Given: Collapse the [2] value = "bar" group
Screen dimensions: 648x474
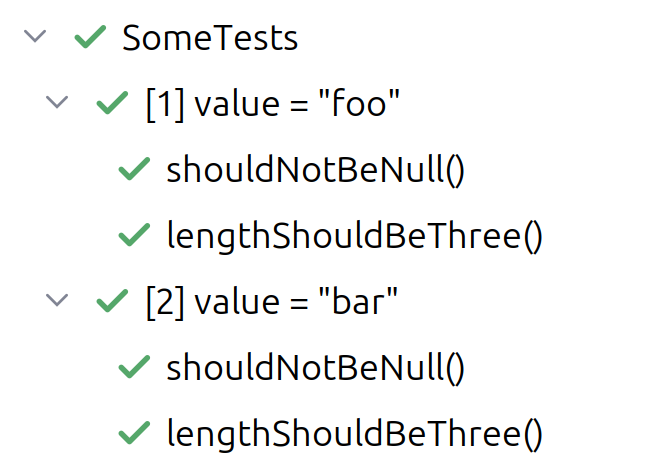Looking at the screenshot, I should [58, 301].
